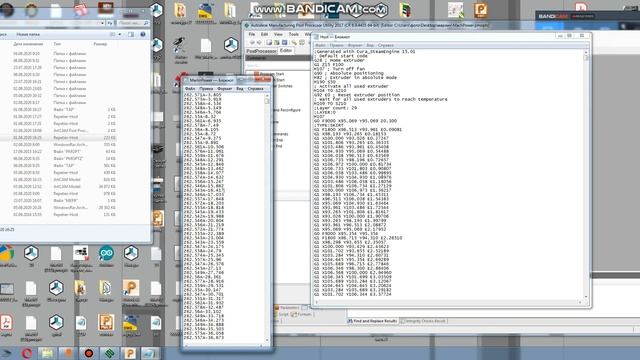Toggle preview pane icon in Explorer
The width and height of the screenshot is (640, 360).
point(131,35)
